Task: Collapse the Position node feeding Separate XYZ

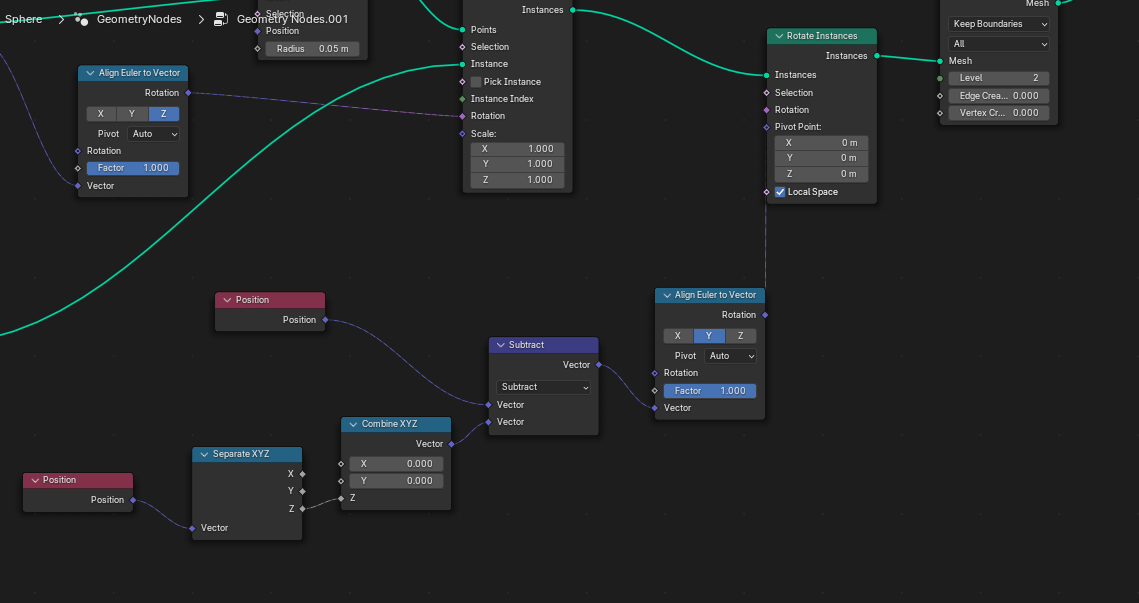Action: click(33, 480)
